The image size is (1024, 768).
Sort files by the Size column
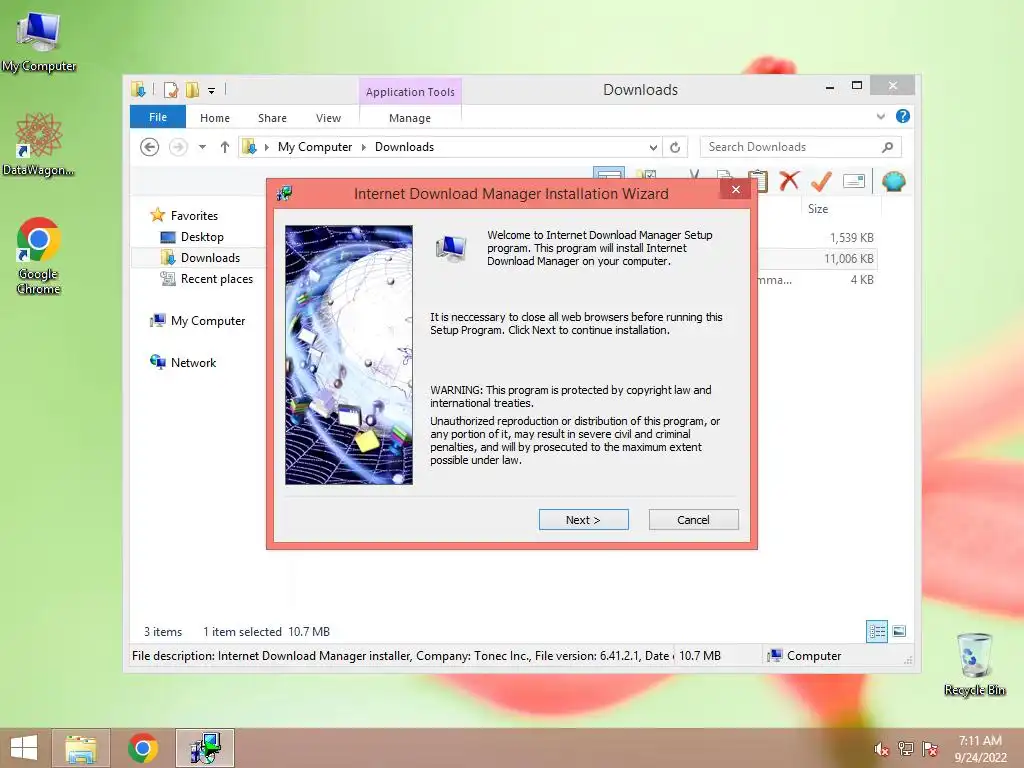pyautogui.click(x=818, y=209)
